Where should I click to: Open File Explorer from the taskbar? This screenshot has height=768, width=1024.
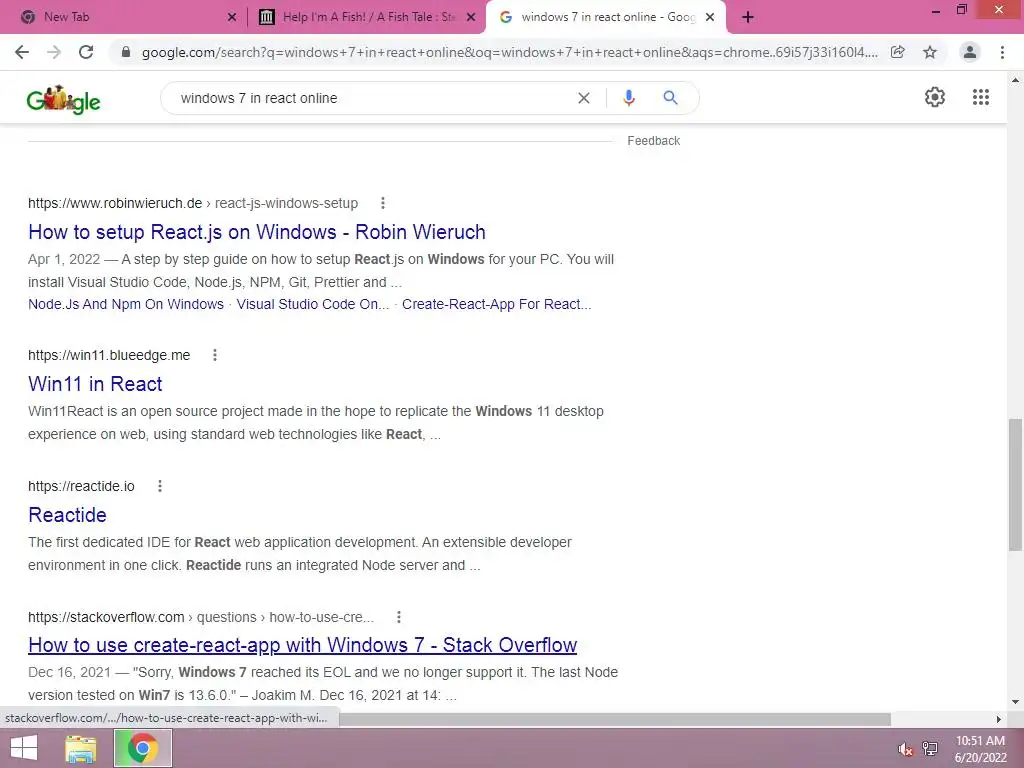pyautogui.click(x=81, y=748)
